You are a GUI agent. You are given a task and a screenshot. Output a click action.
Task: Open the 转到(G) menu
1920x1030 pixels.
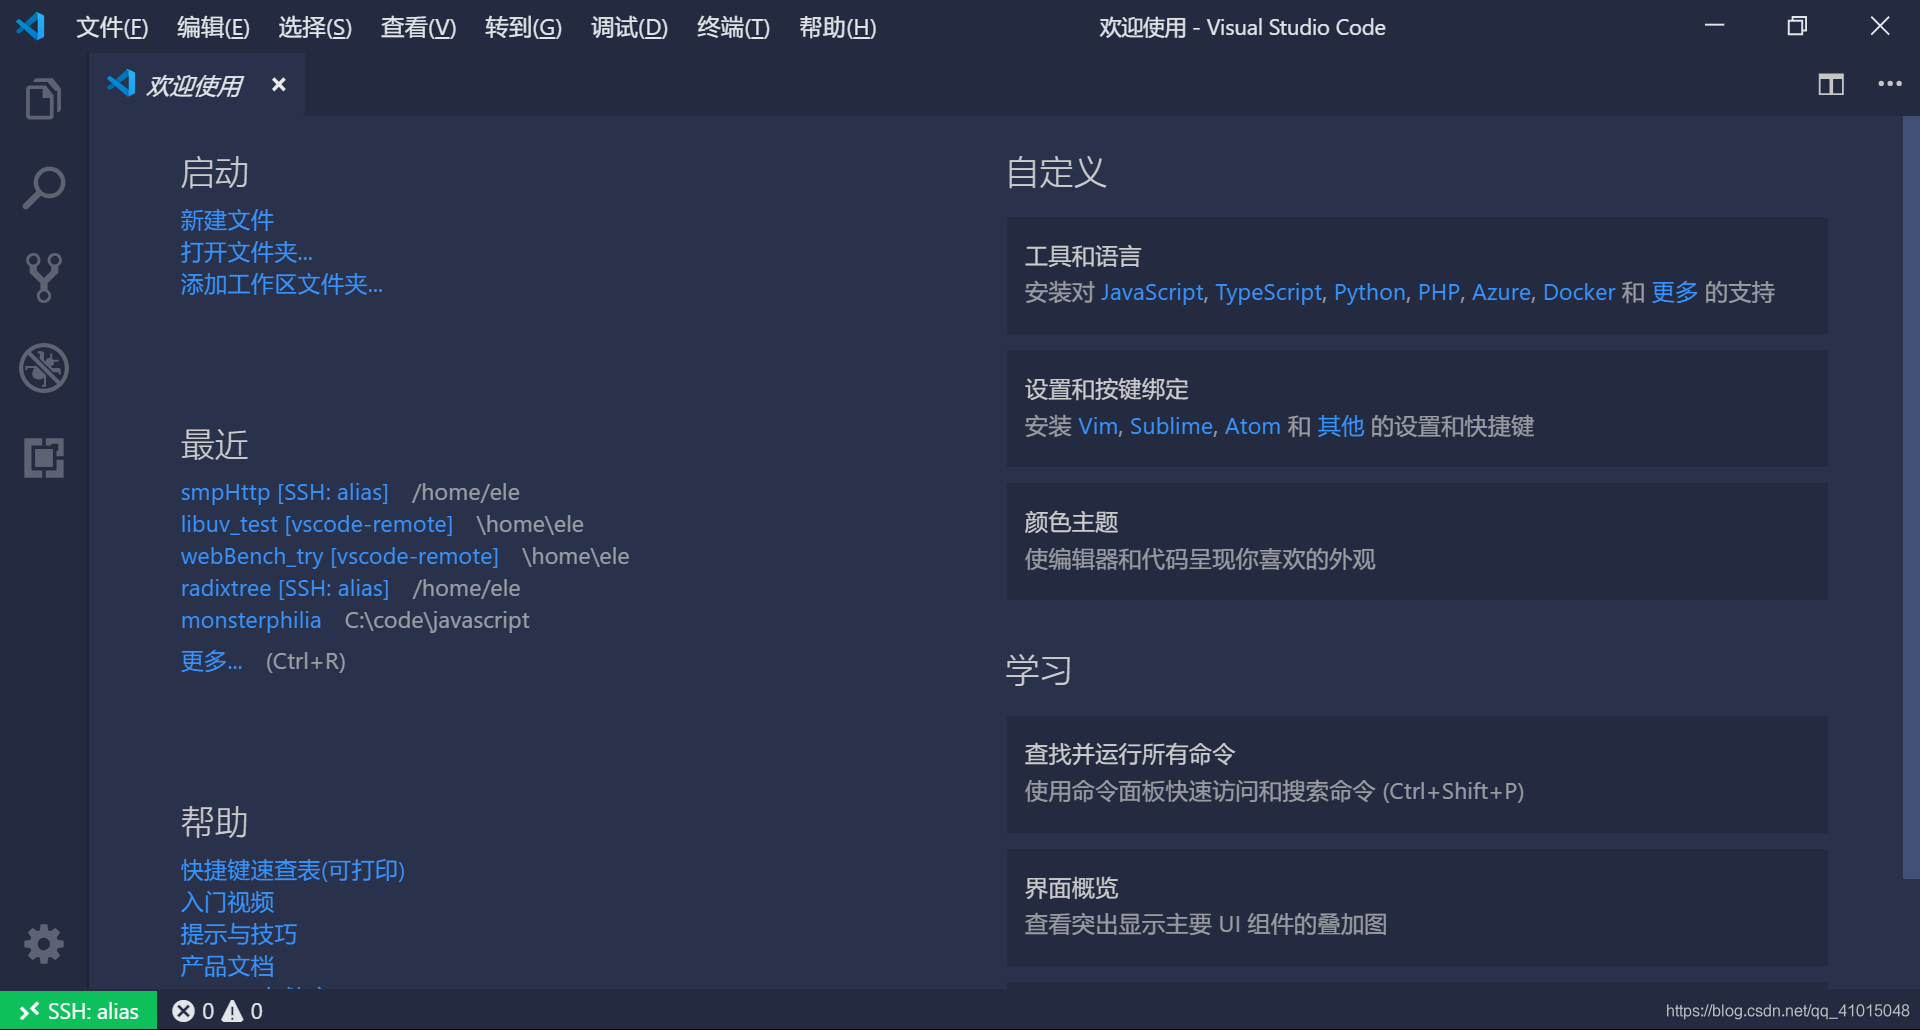pos(523,27)
